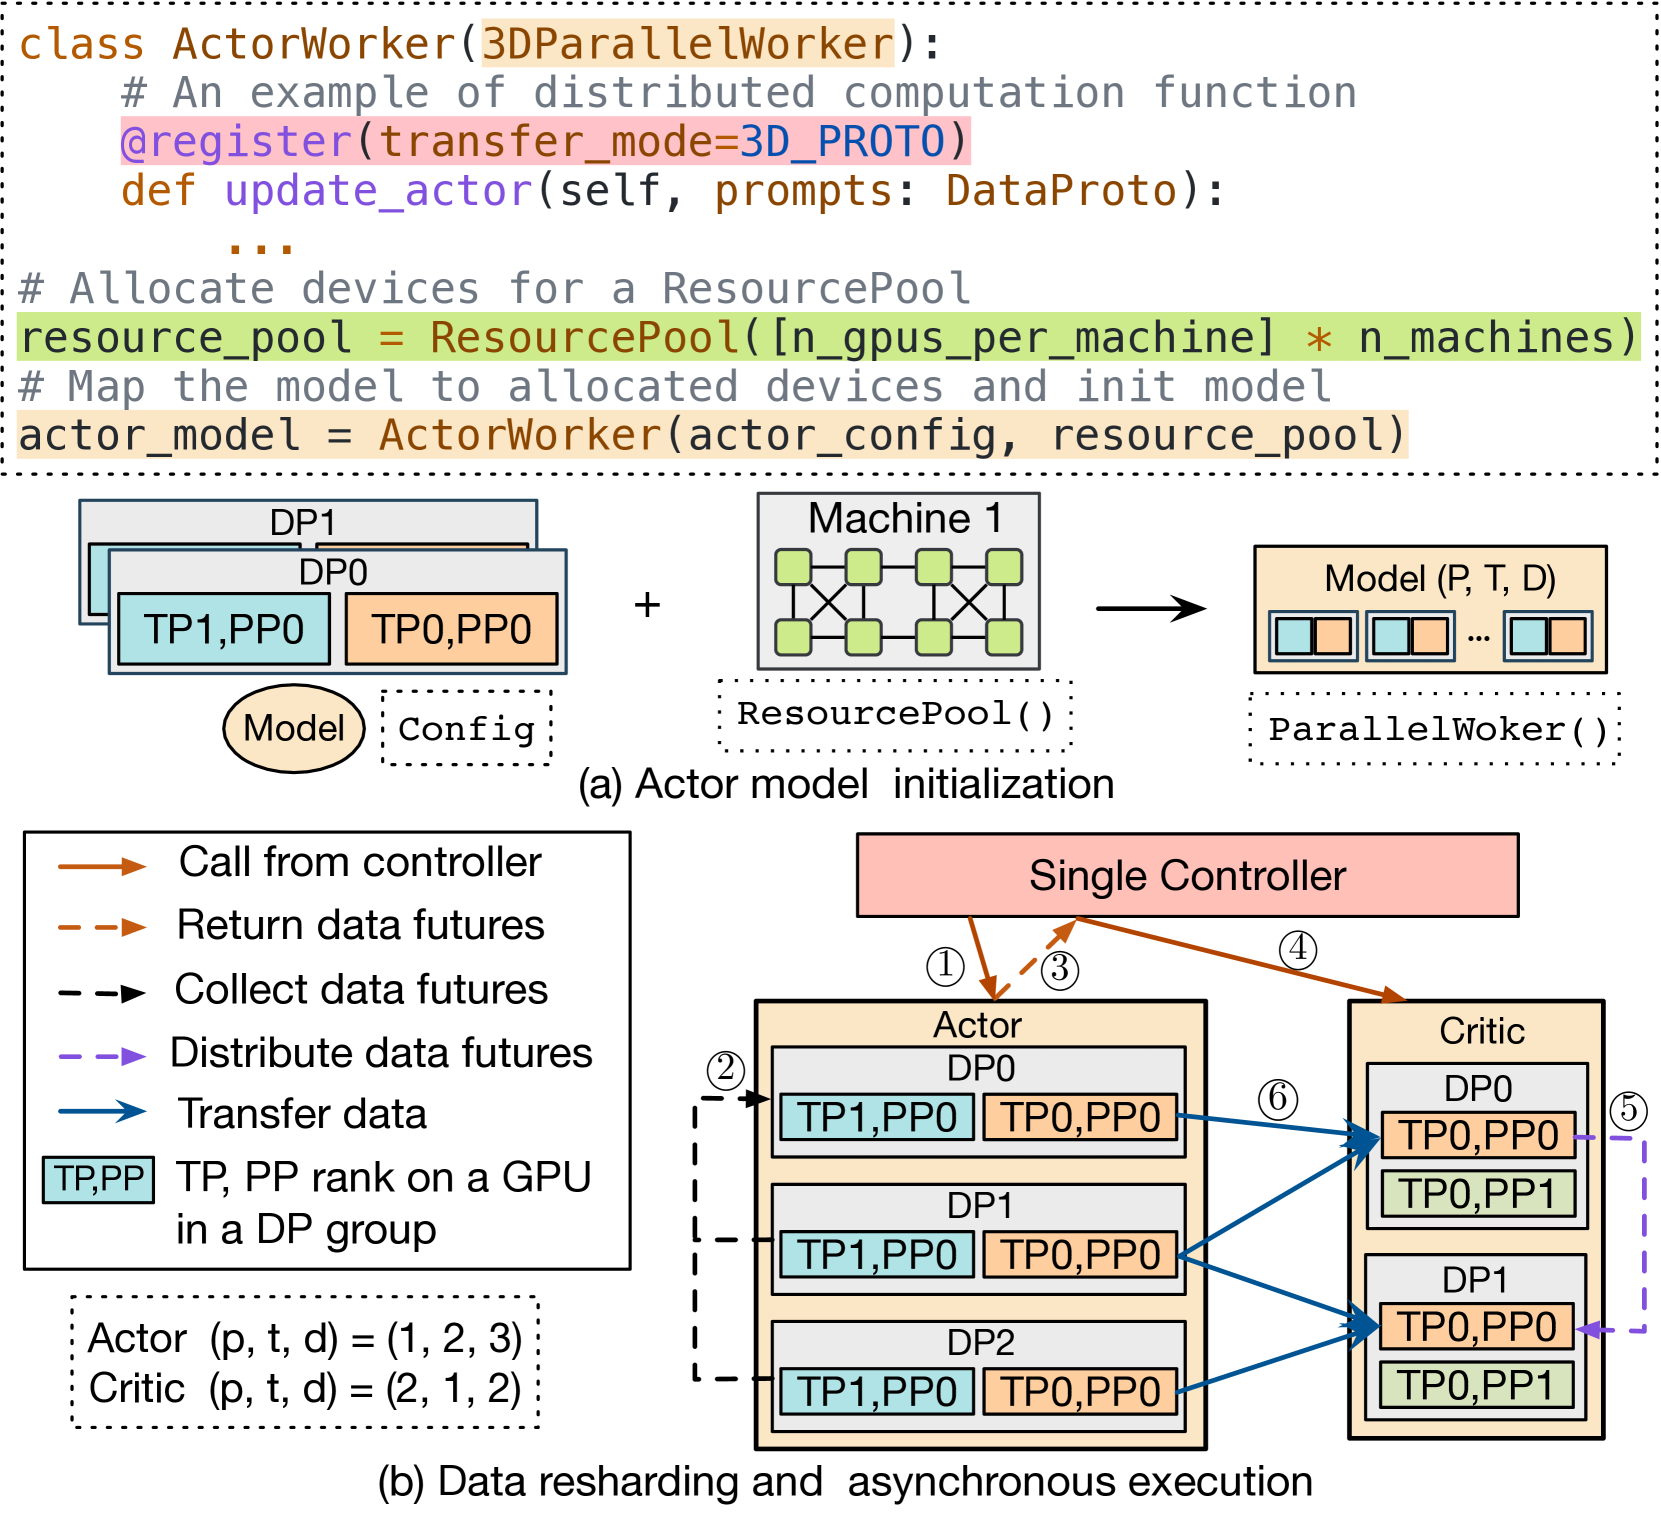The width and height of the screenshot is (1661, 1523).
Task: Click "TP0,PP1" in Critic DP1 group
Action: click(1476, 1385)
